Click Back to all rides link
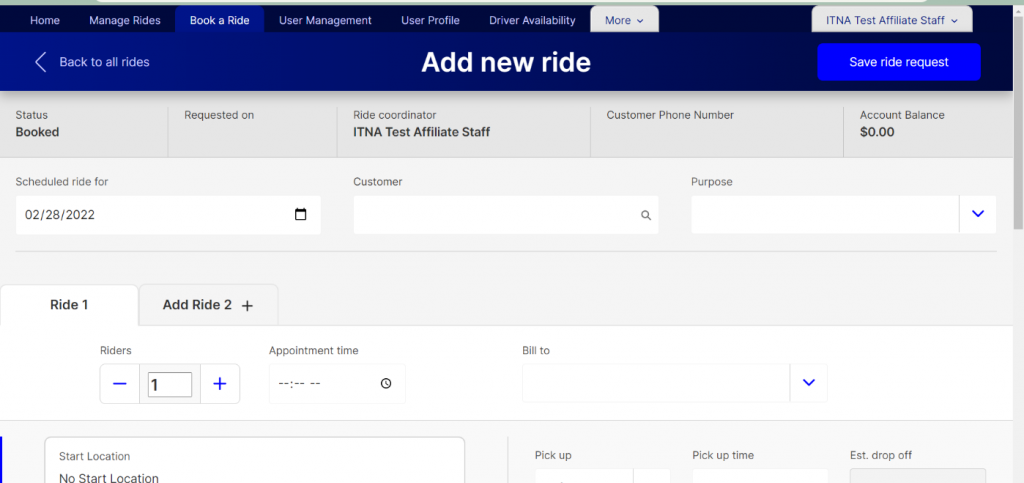Image resolution: width=1024 pixels, height=483 pixels. coord(104,62)
